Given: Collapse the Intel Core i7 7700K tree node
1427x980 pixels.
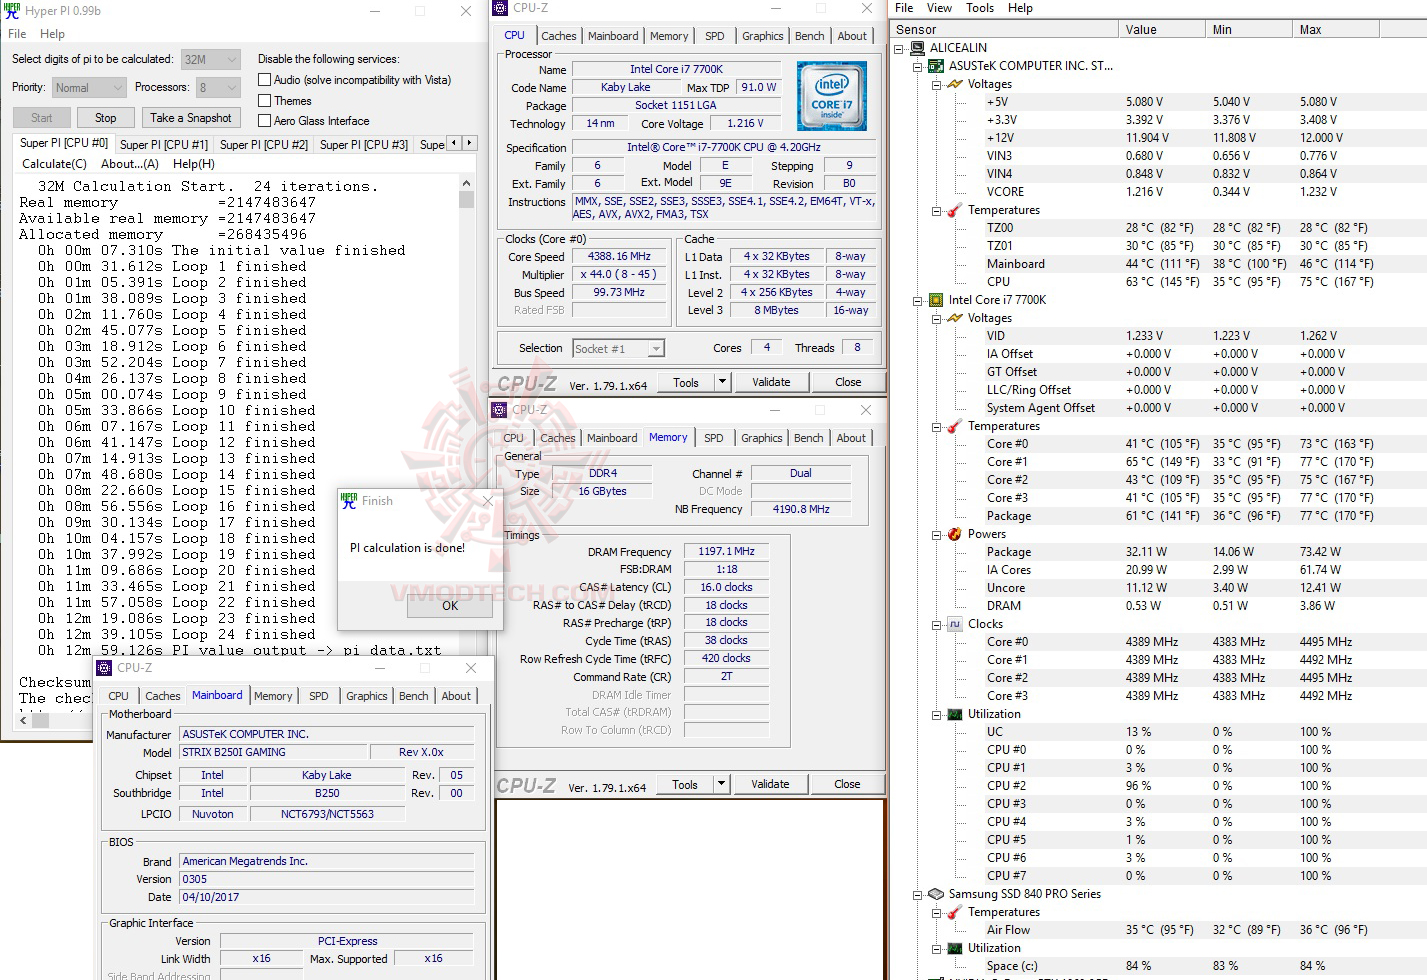Looking at the screenshot, I should pyautogui.click(x=917, y=300).
